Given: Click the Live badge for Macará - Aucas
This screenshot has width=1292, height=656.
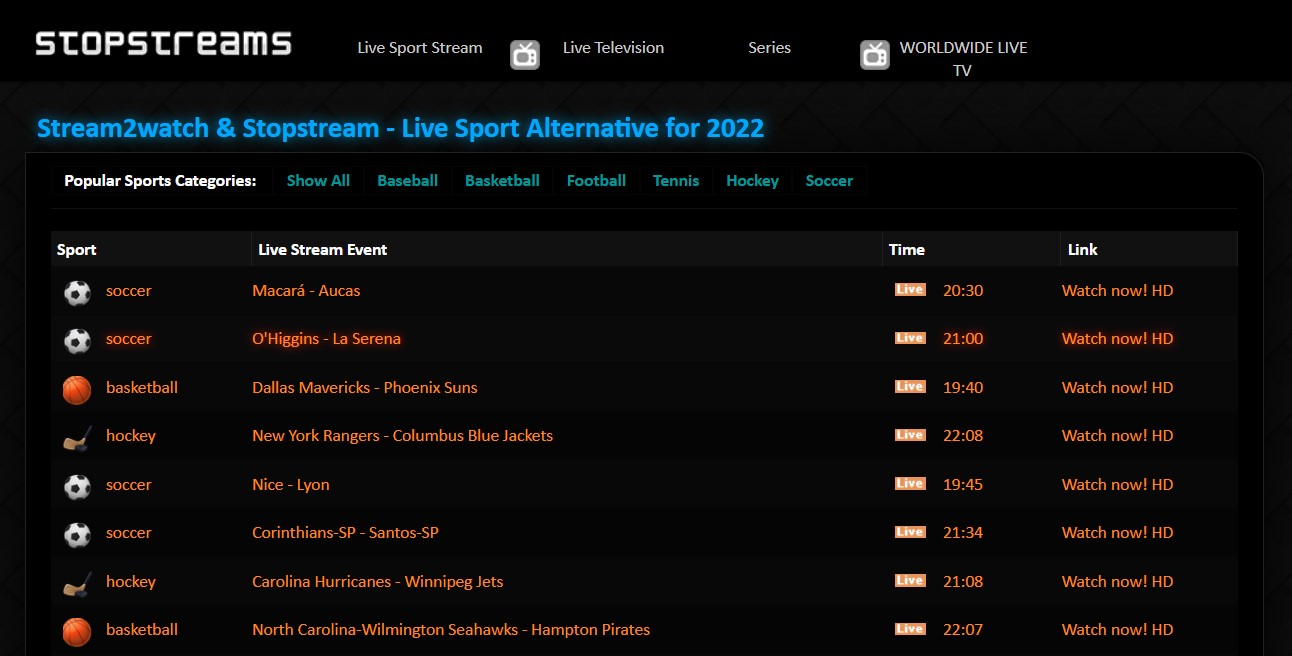Looking at the screenshot, I should pyautogui.click(x=910, y=288).
